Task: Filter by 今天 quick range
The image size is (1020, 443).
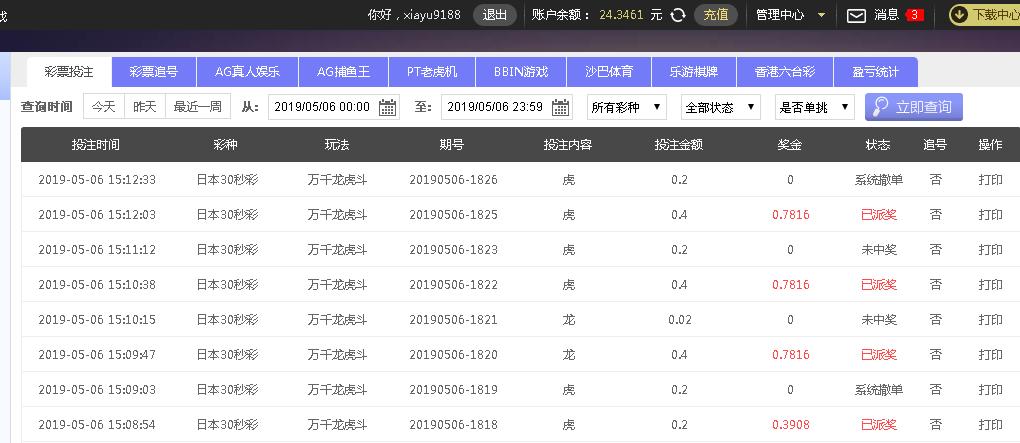Action: (104, 107)
